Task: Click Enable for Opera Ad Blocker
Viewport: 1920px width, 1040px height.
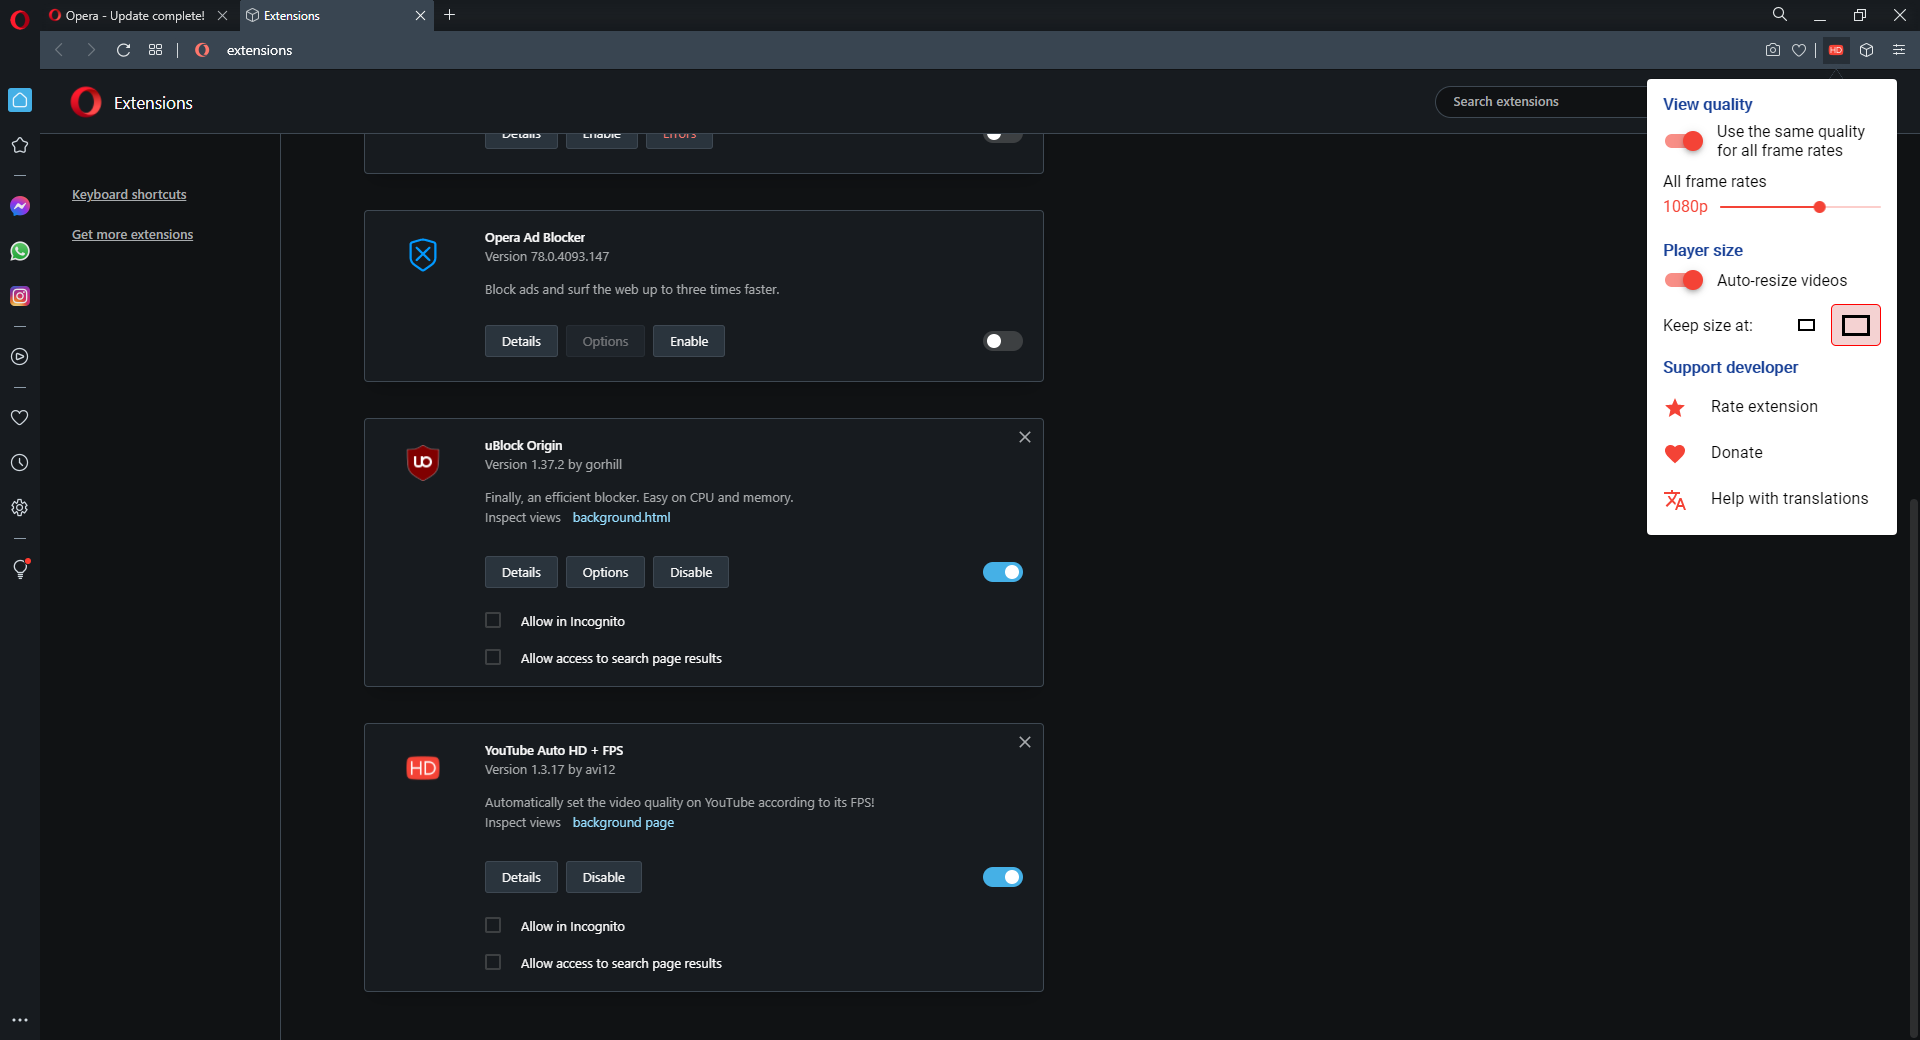Action: point(689,341)
